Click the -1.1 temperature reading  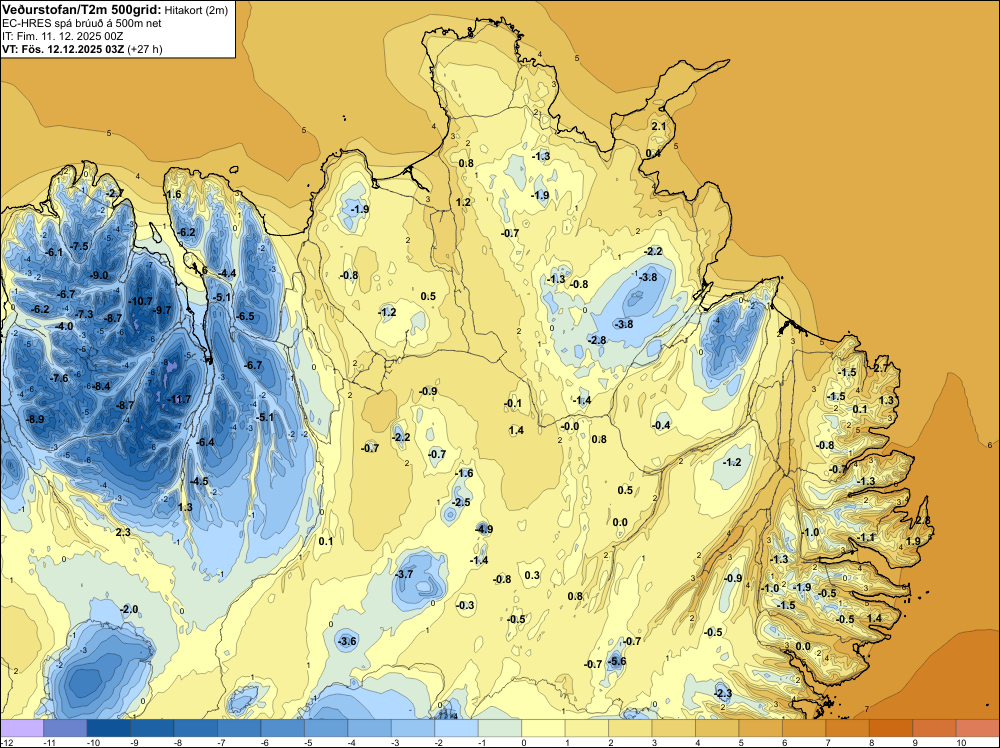866,538
